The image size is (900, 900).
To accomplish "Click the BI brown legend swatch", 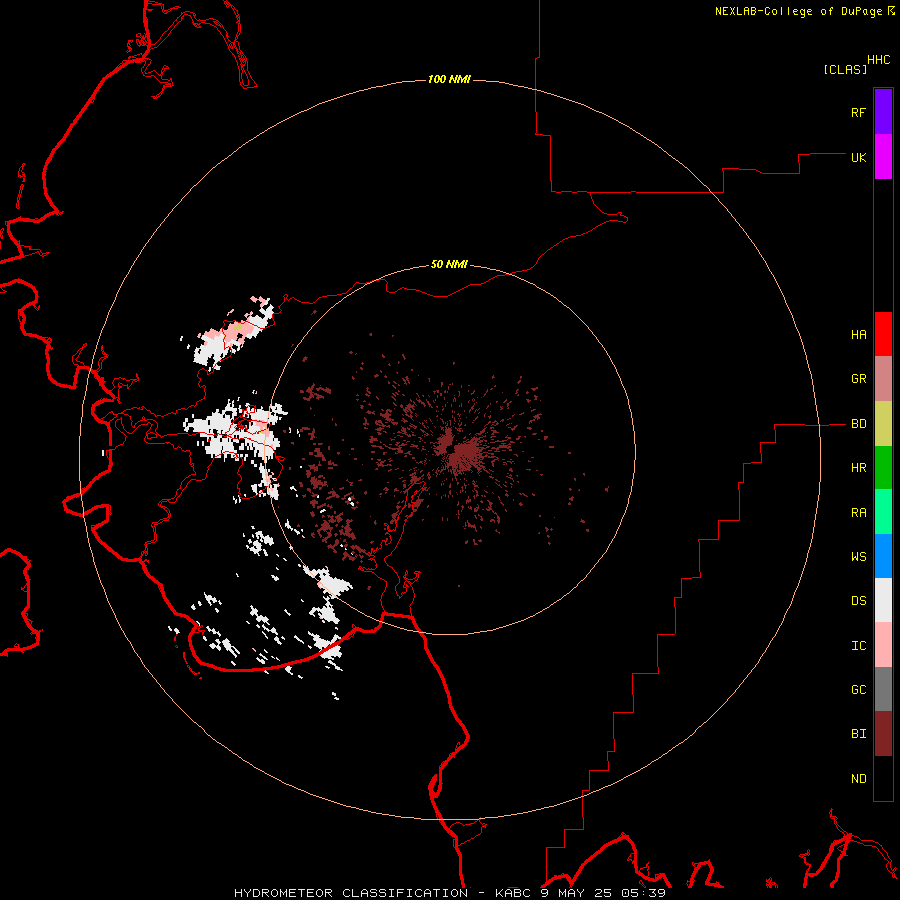I will [x=883, y=734].
